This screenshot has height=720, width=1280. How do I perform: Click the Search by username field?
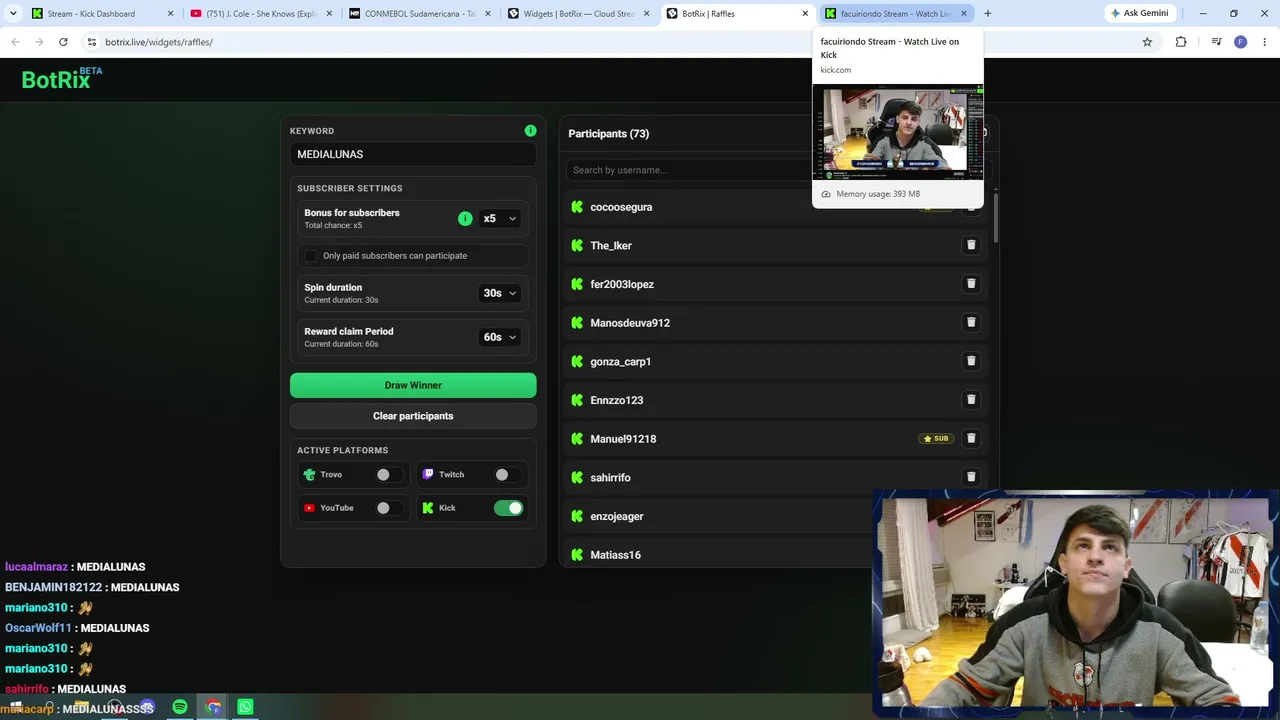690,170
